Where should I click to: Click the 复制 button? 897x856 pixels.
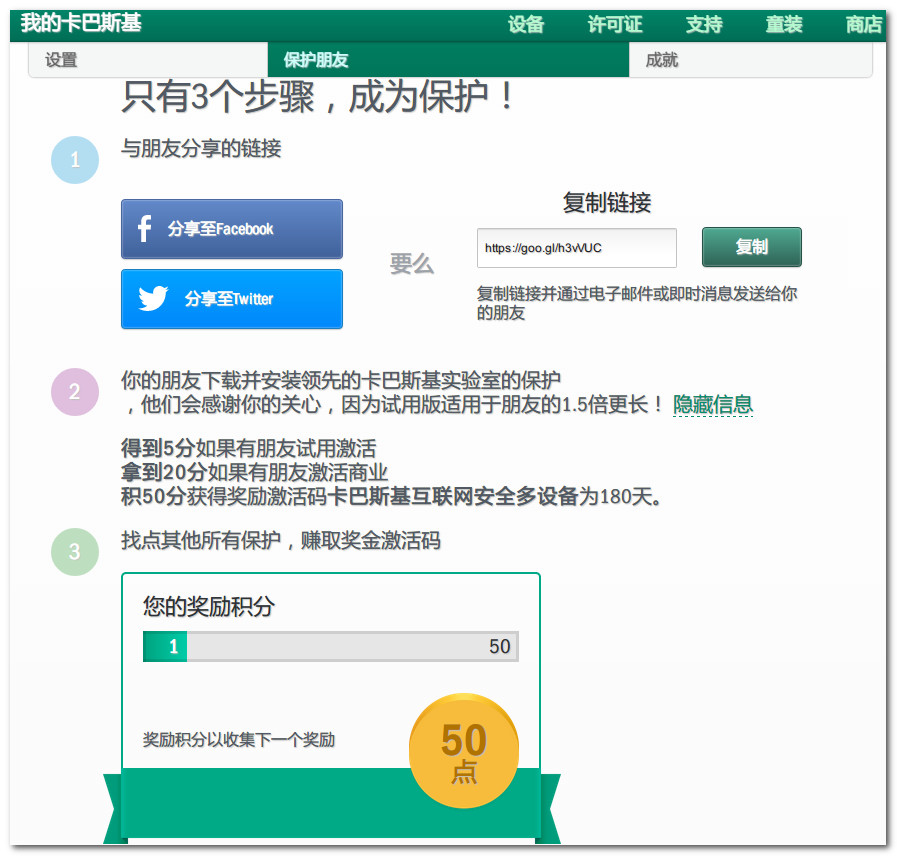pyautogui.click(x=752, y=247)
